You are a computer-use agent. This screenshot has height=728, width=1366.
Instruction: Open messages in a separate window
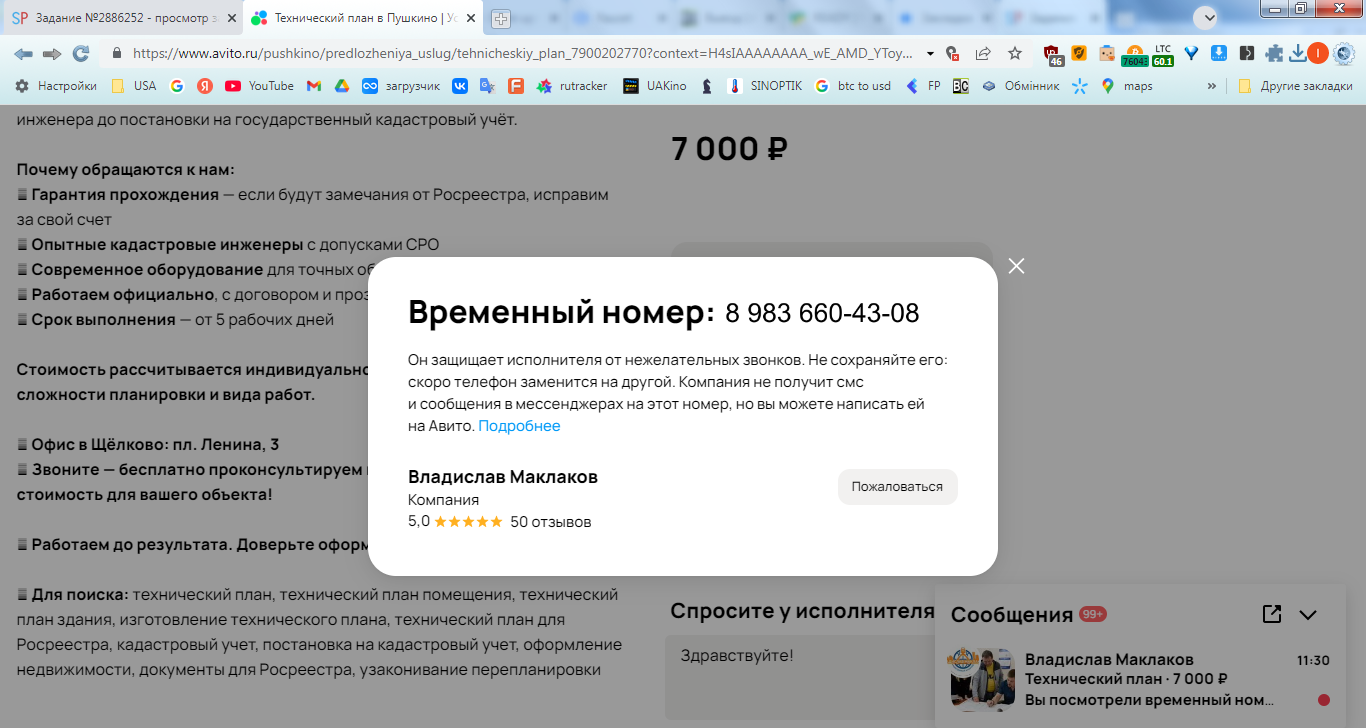coord(1272,614)
